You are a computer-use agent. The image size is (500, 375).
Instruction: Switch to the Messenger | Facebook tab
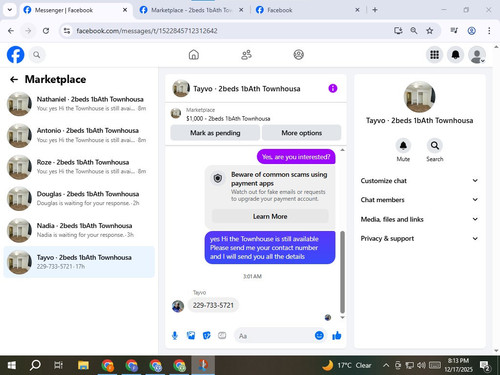75,10
